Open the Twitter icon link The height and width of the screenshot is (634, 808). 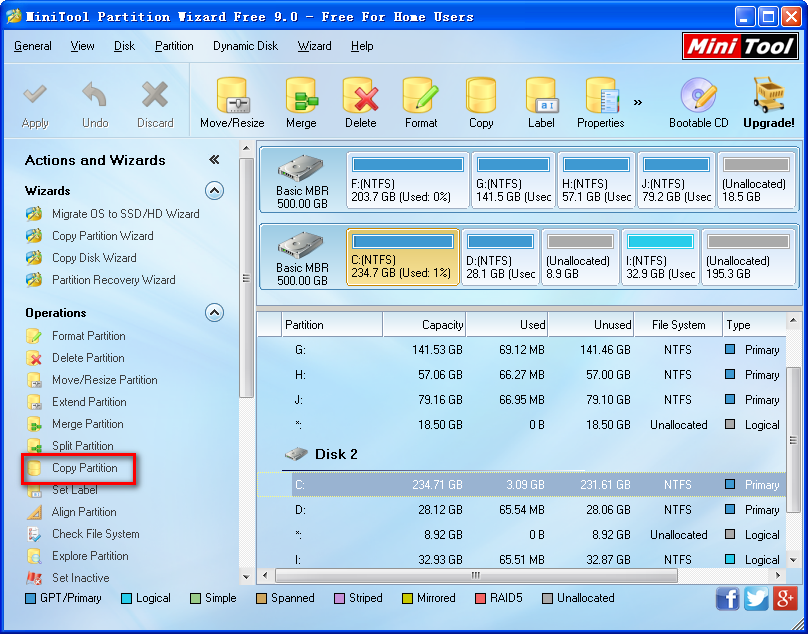click(x=756, y=599)
